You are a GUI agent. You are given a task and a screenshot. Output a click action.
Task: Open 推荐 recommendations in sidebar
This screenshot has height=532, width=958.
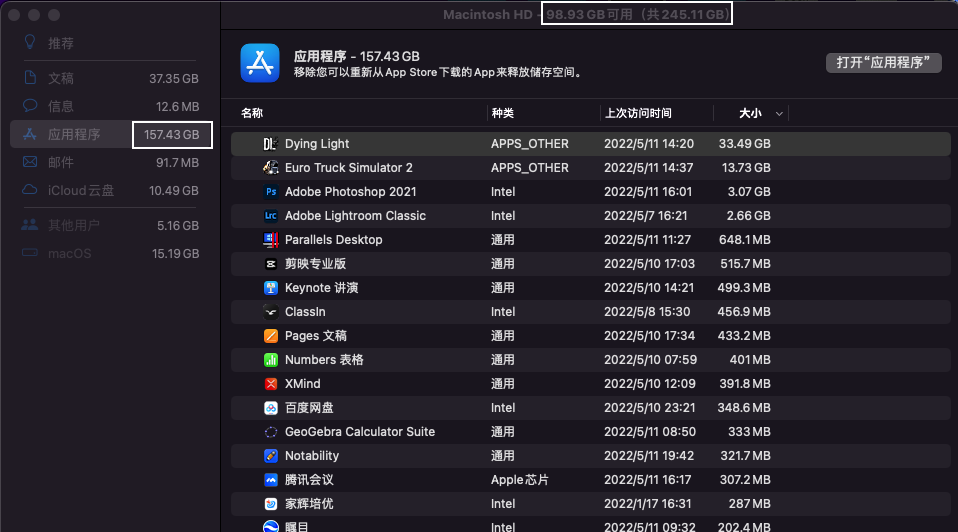tap(61, 44)
